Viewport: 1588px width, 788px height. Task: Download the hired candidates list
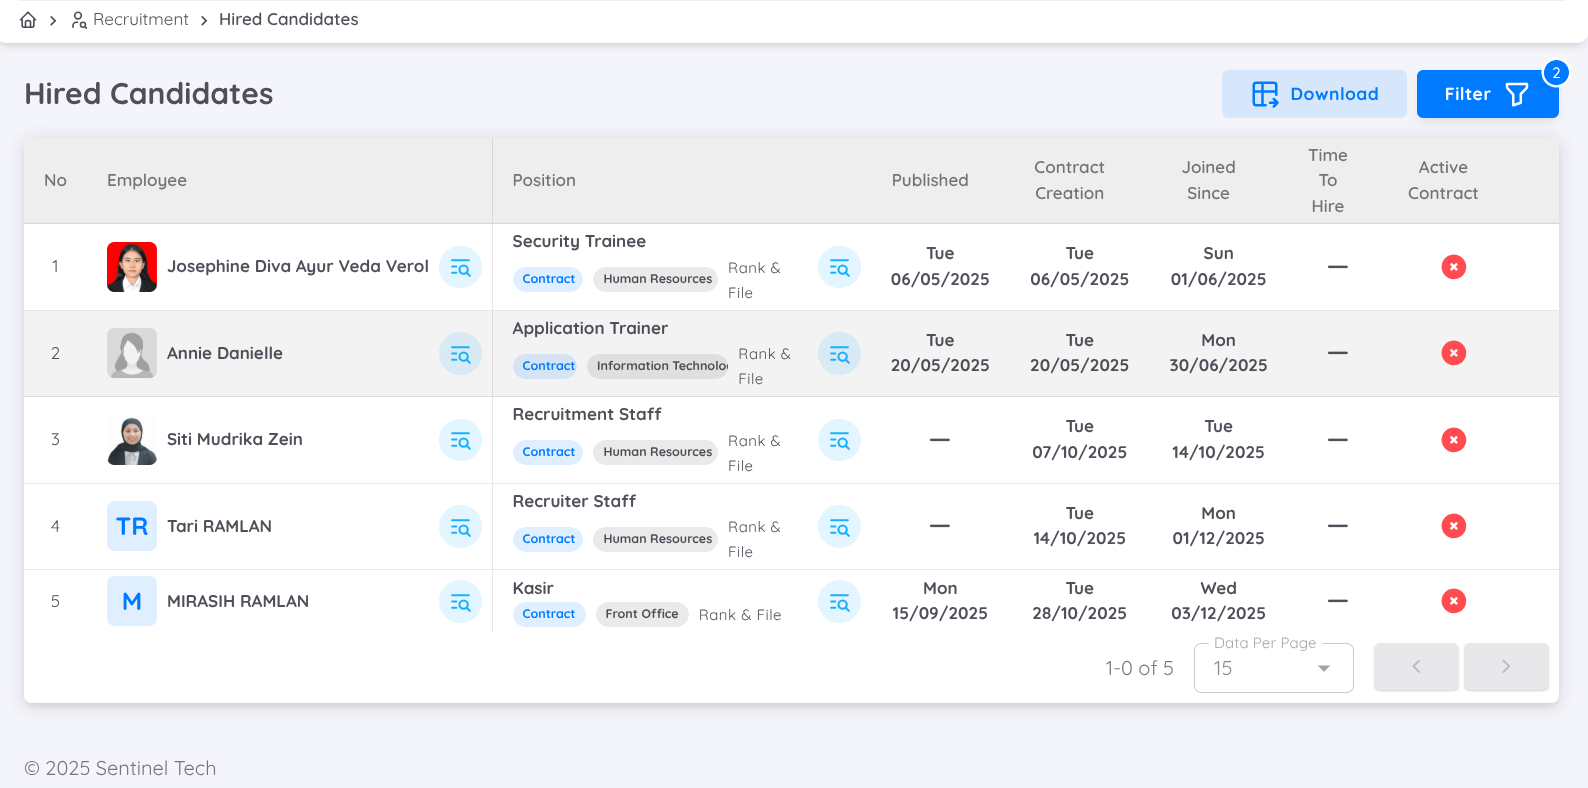[x=1314, y=94]
